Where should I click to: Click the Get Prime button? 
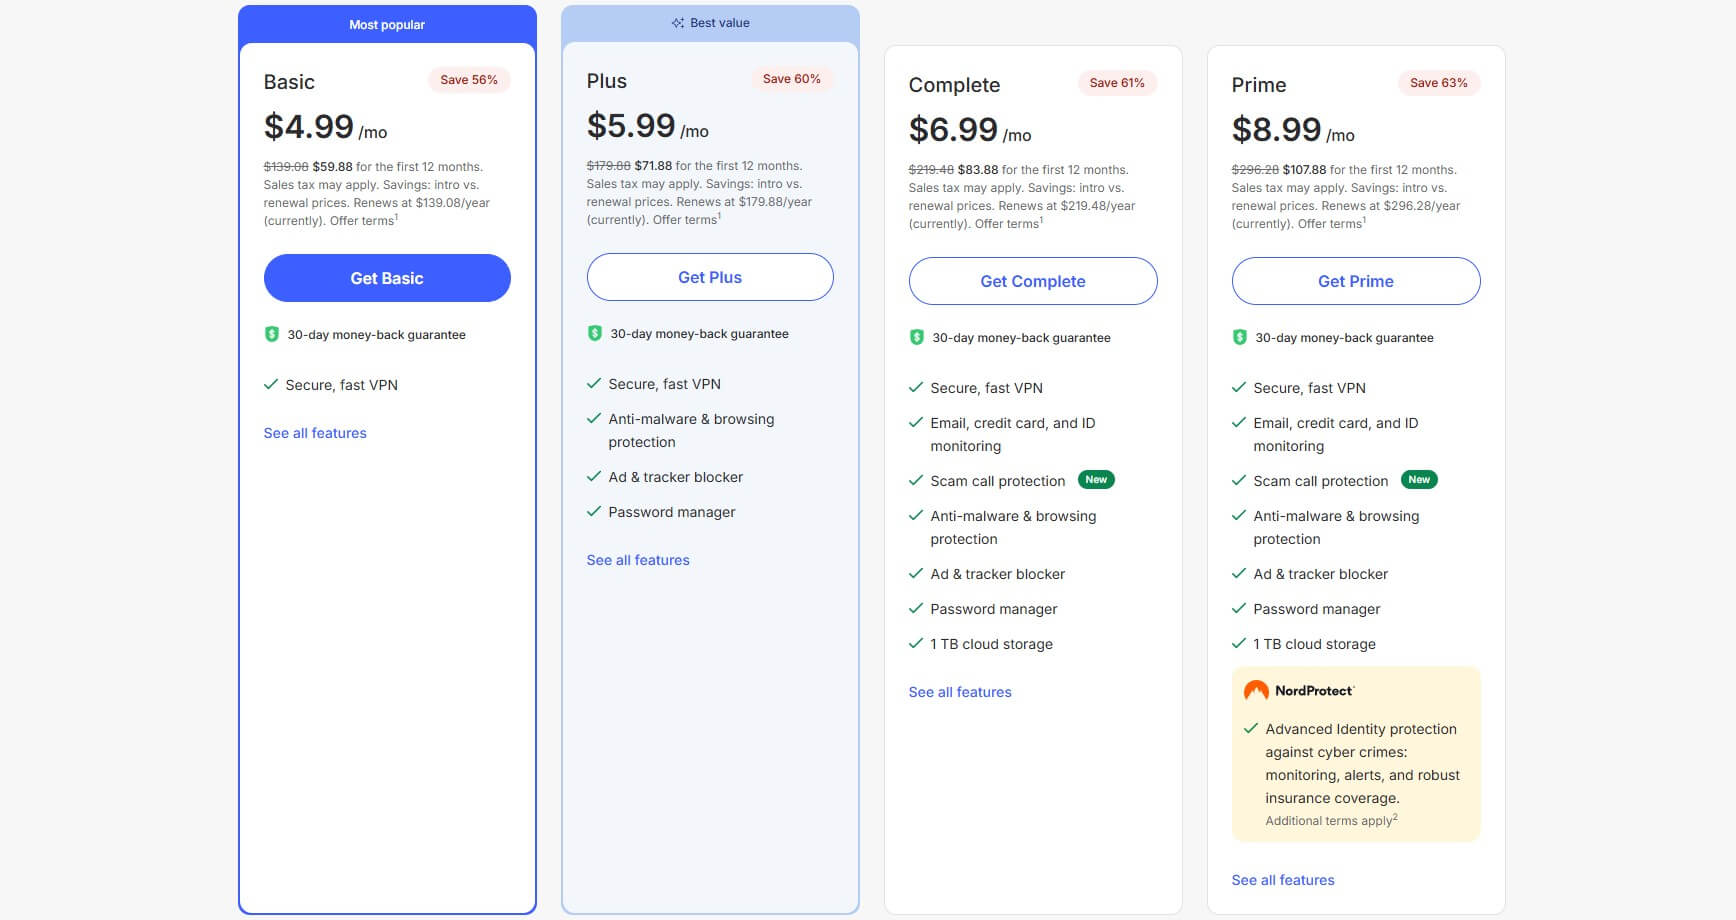pos(1355,281)
